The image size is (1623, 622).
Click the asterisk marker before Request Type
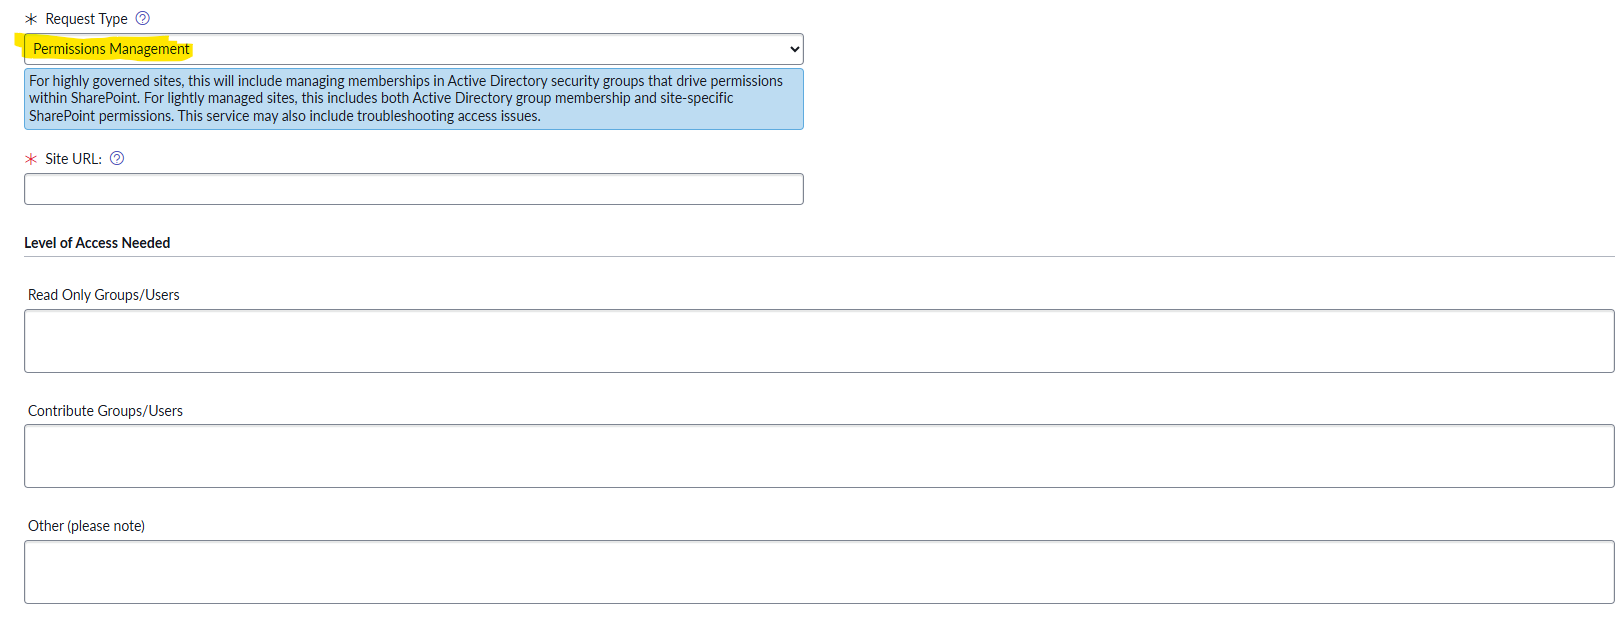(31, 19)
